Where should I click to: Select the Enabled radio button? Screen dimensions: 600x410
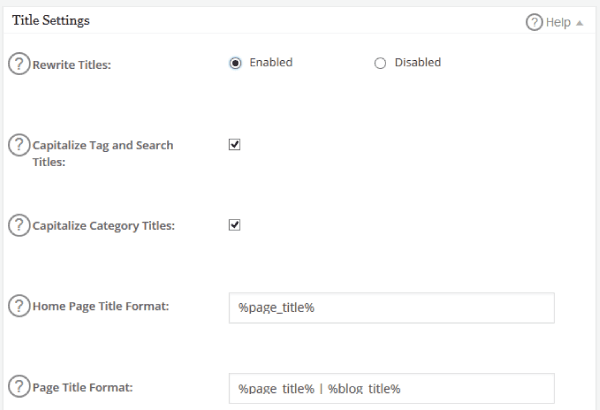point(235,63)
